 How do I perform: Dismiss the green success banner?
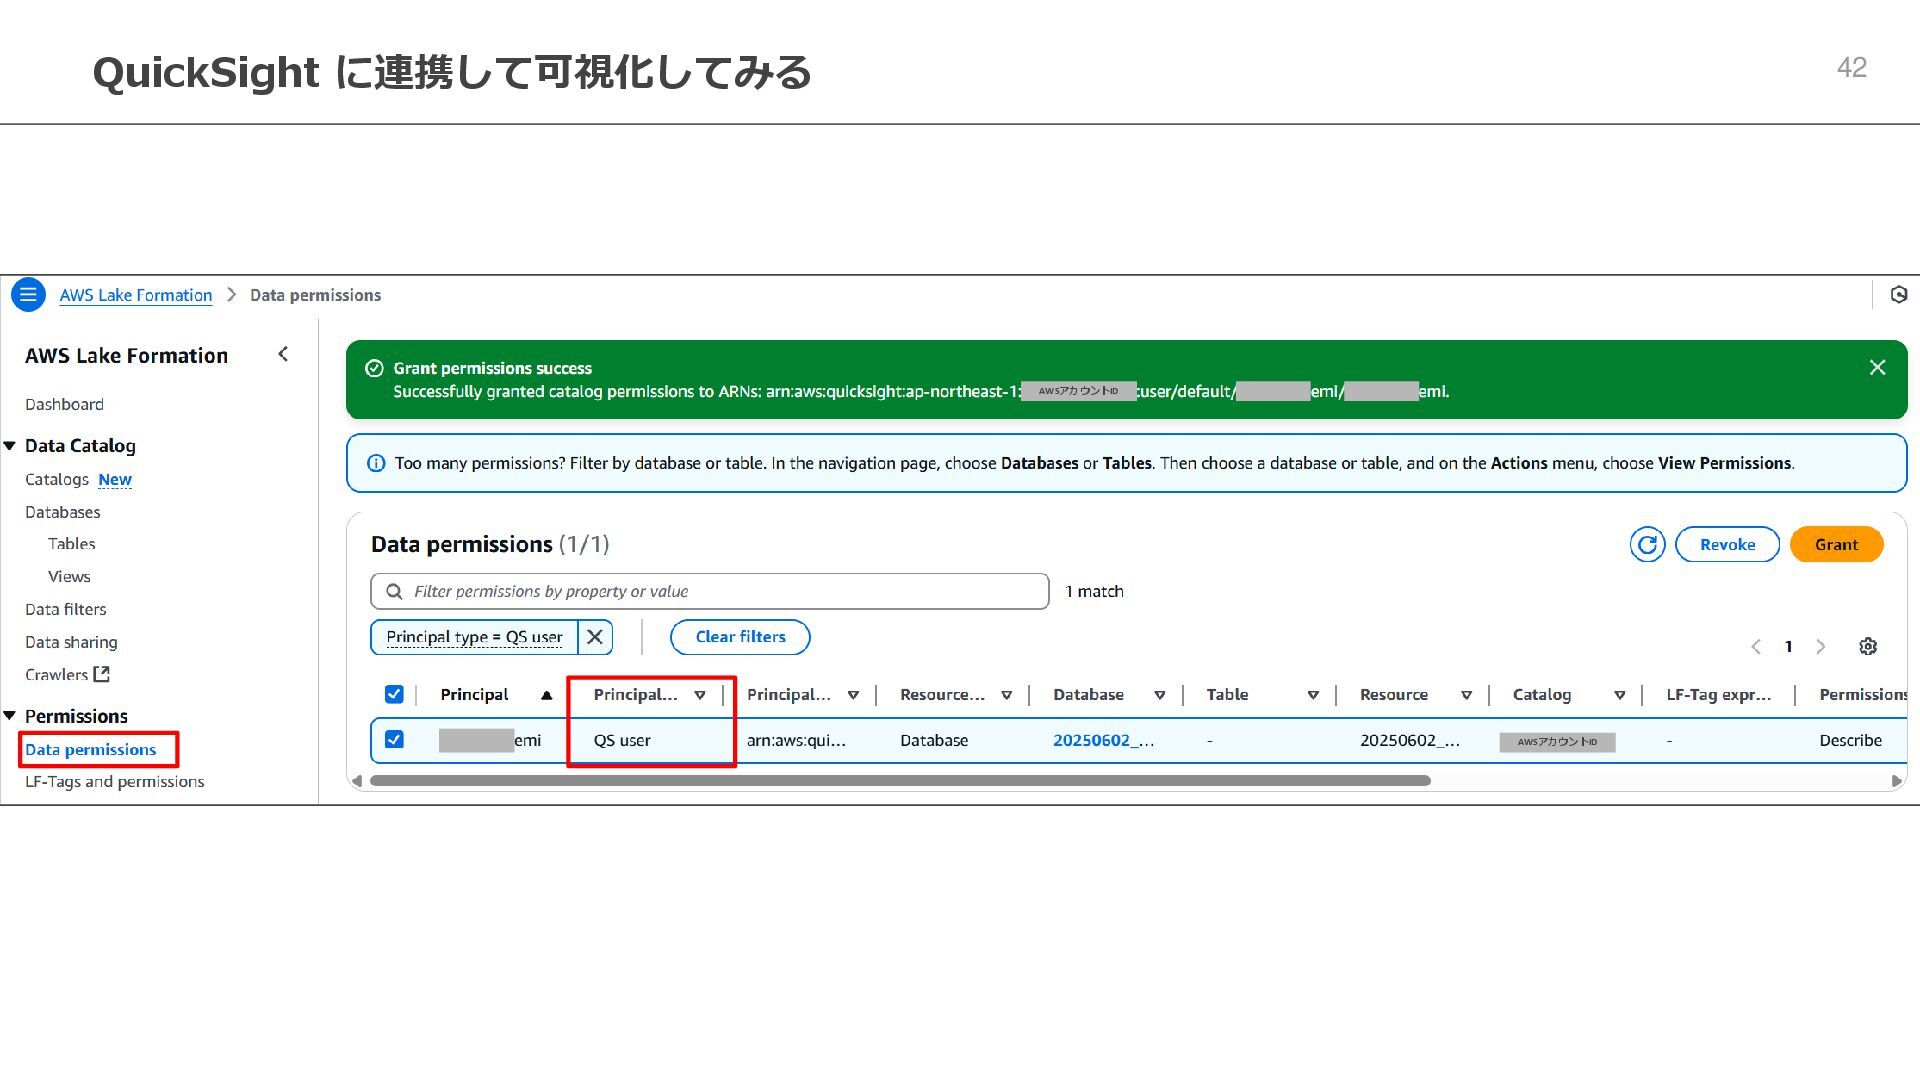click(x=1877, y=368)
